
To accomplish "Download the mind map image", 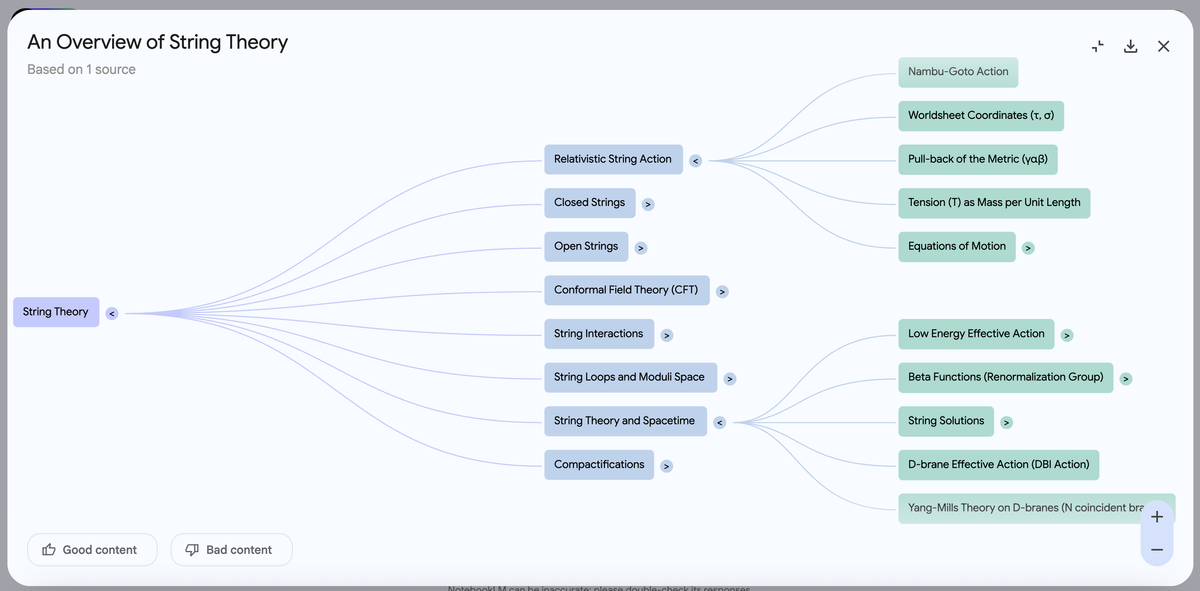I will [1131, 46].
